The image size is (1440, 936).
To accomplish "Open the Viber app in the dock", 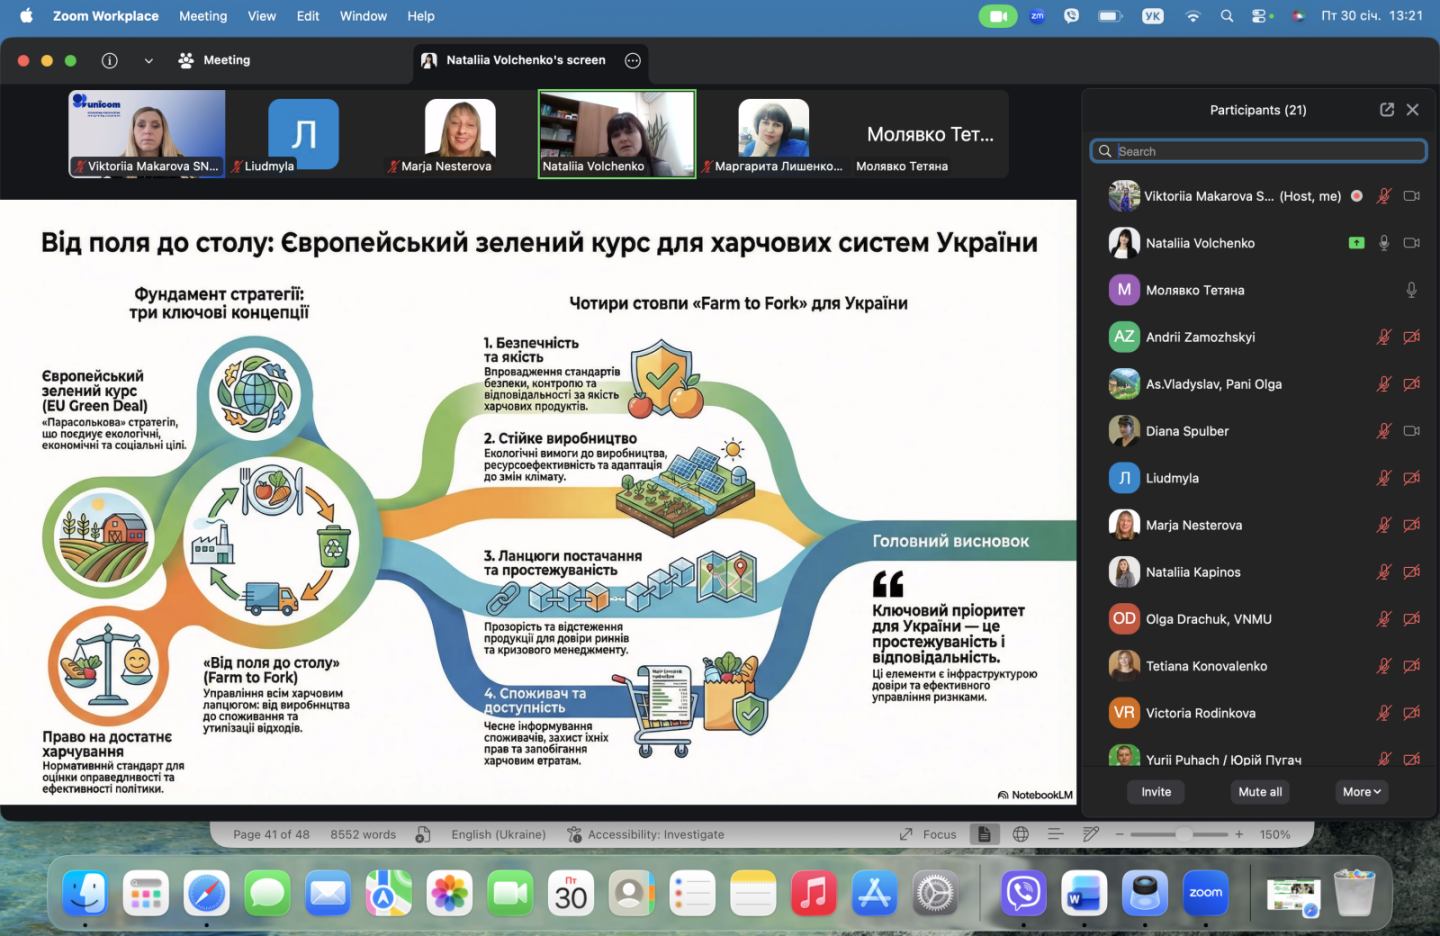I will (1024, 893).
